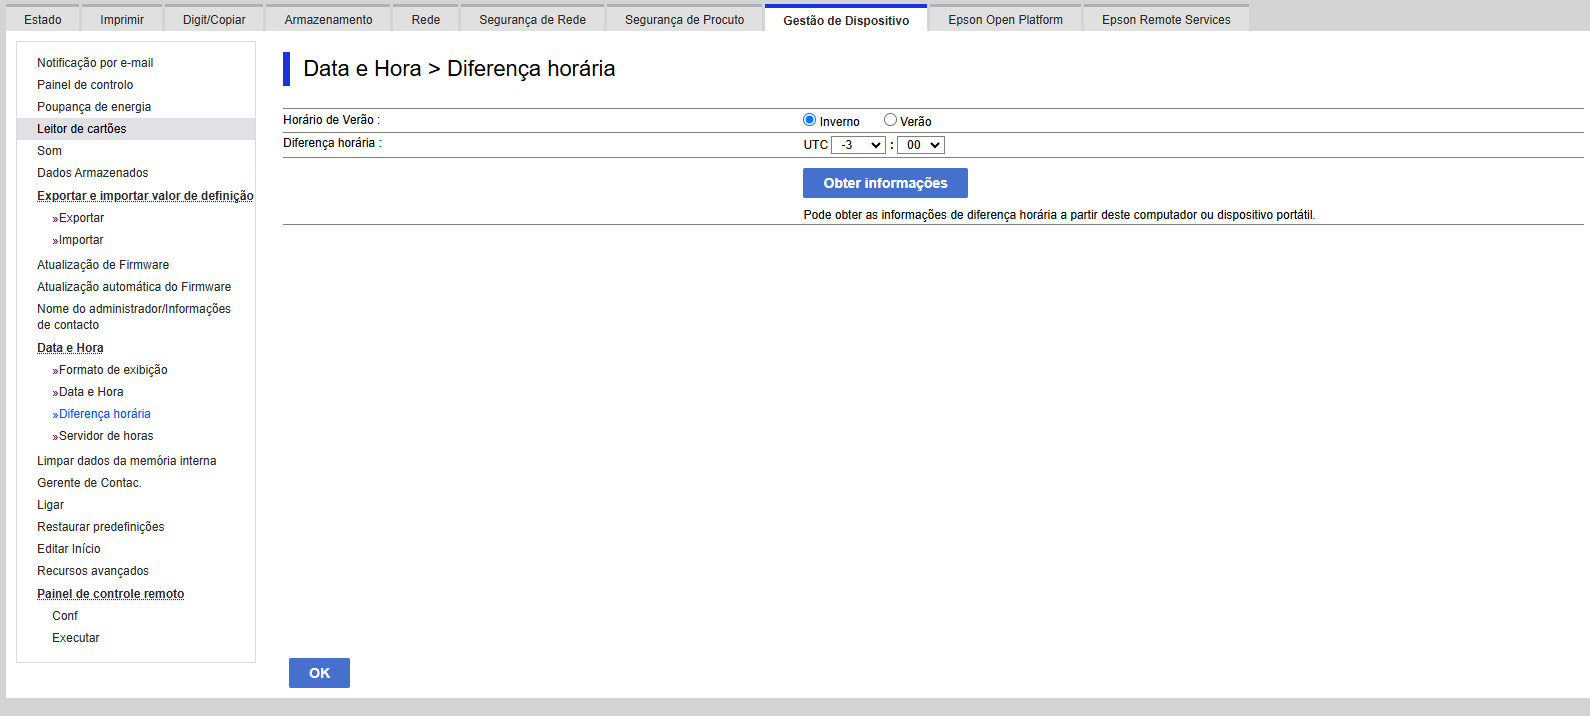Image resolution: width=1590 pixels, height=716 pixels.
Task: Click Restaurar predefinições in sidebar
Action: 101,527
